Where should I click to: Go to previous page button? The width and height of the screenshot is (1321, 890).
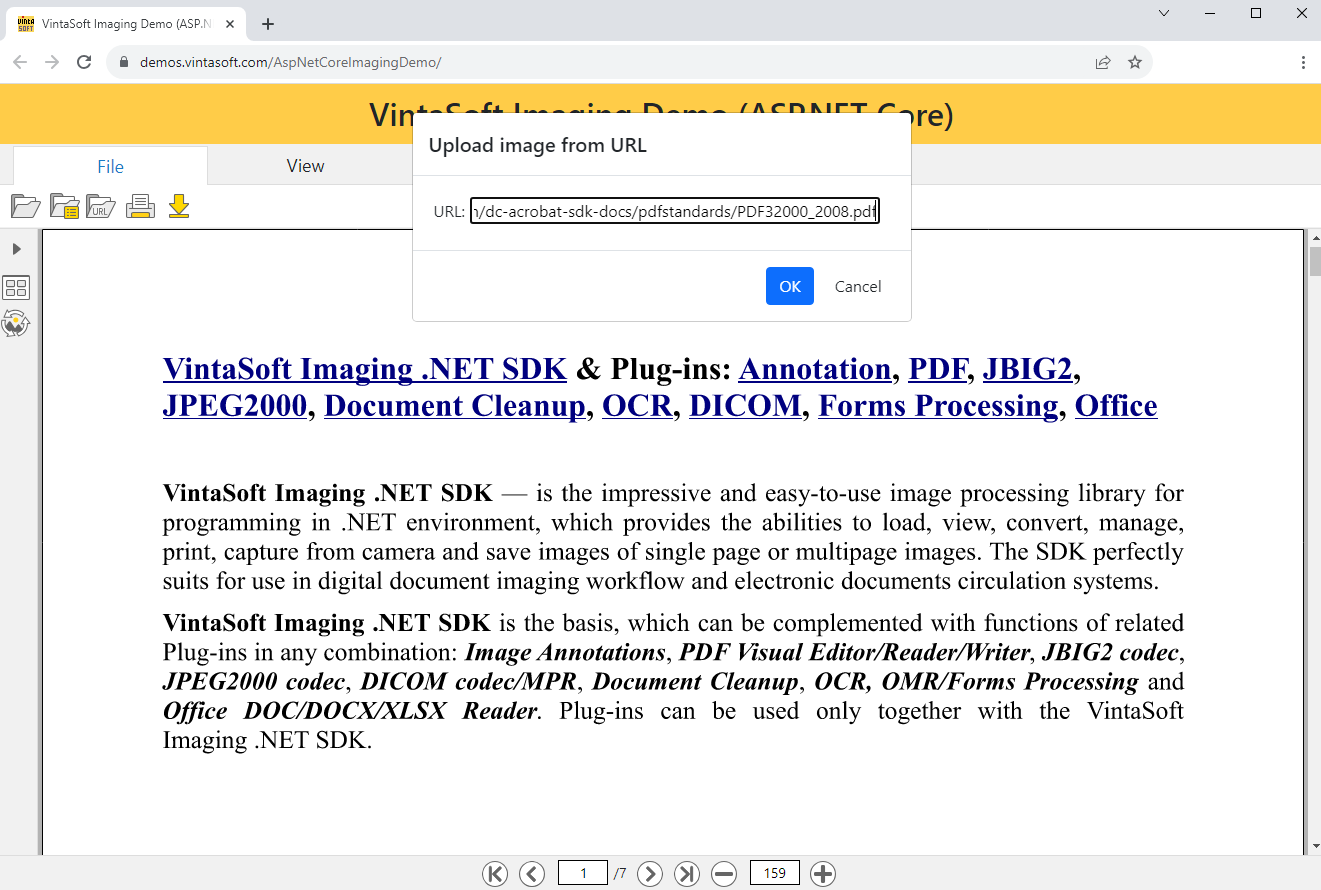[x=532, y=873]
